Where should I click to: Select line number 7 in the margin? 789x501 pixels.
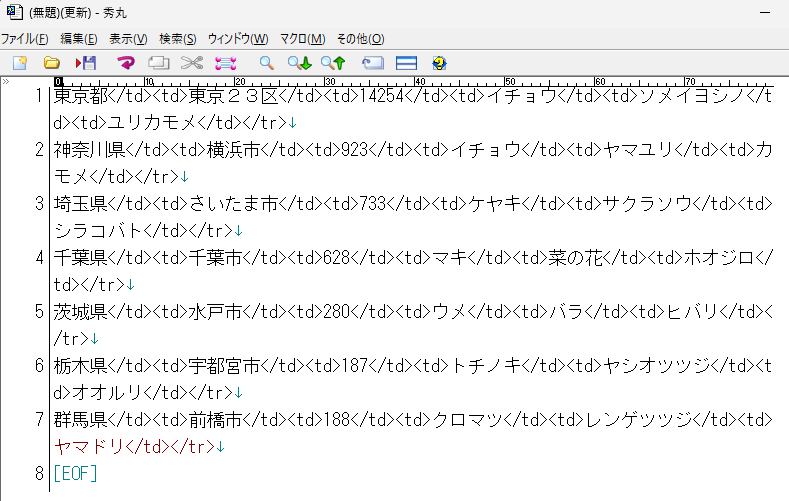coord(39,419)
